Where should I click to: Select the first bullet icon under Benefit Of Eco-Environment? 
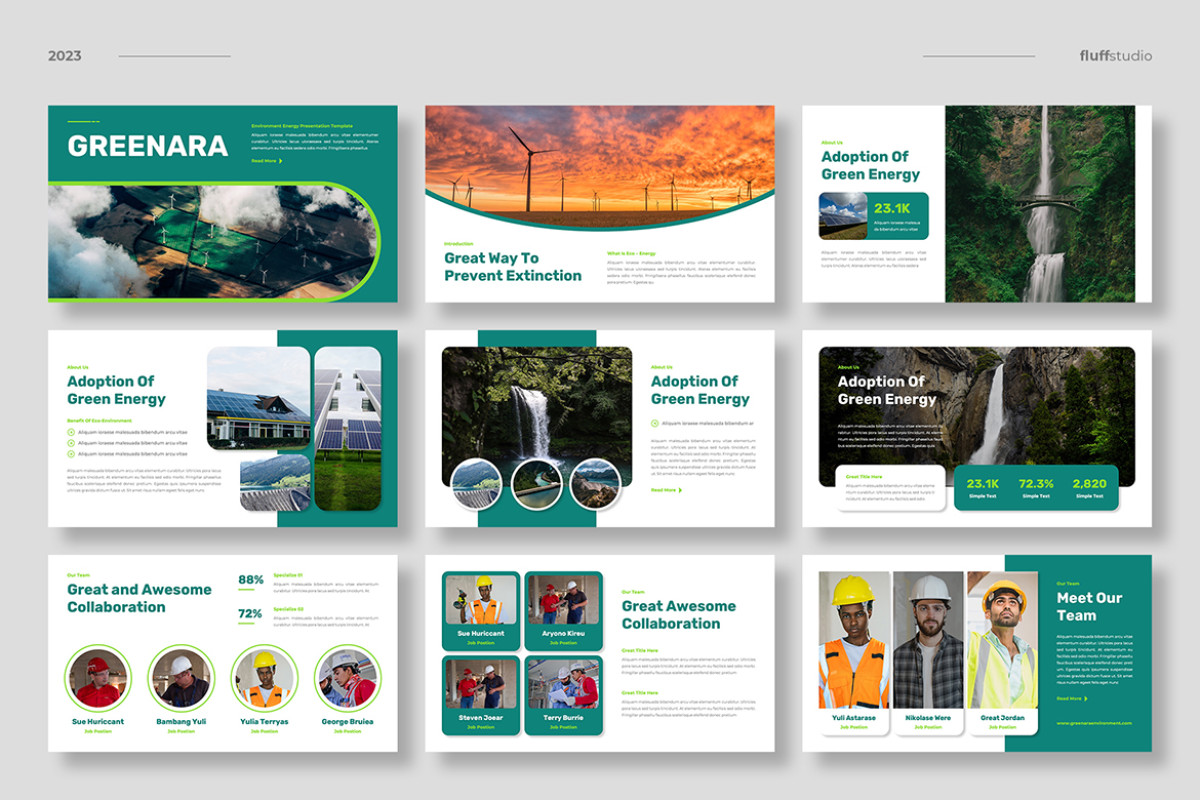point(71,432)
